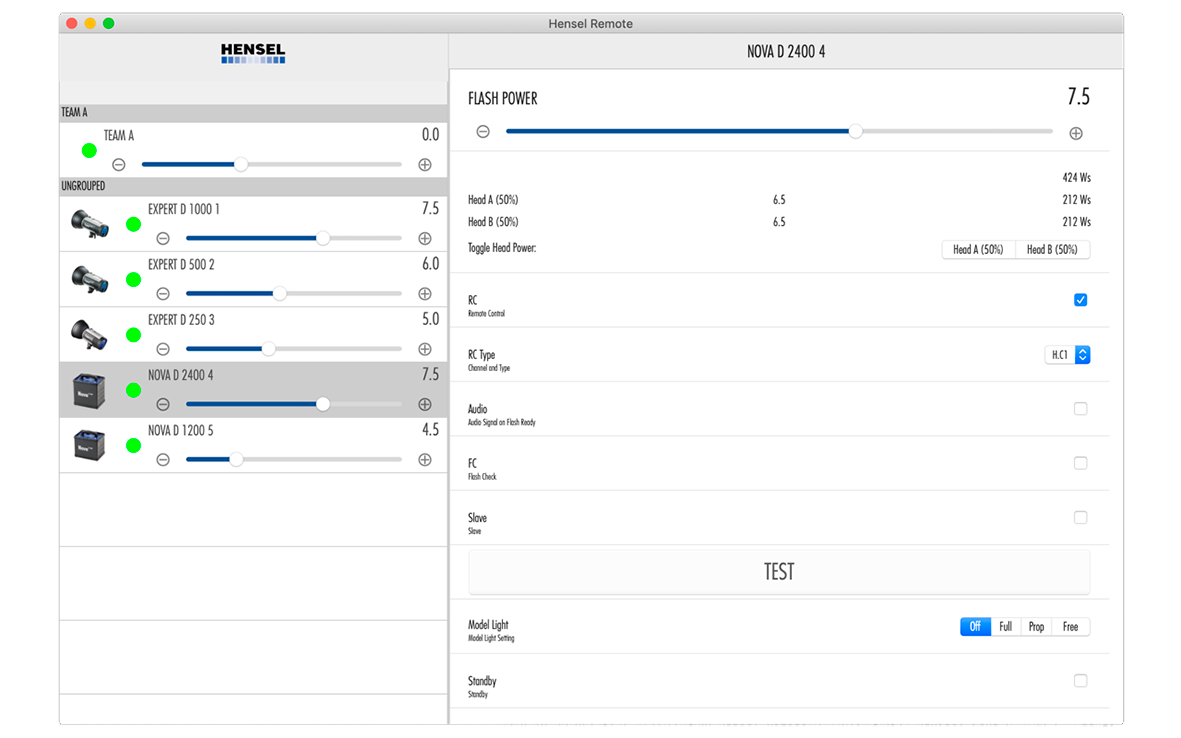
Task: Enable the Audio signal checkbox
Action: (x=1080, y=409)
